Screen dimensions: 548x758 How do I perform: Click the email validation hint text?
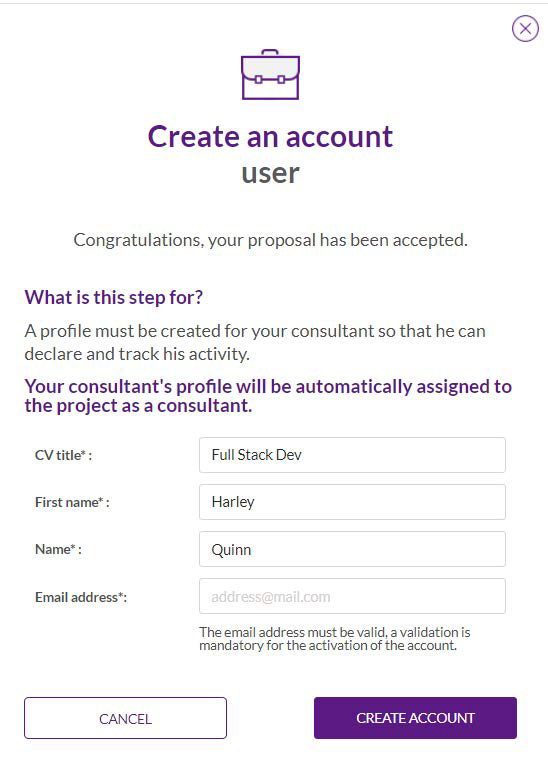click(334, 639)
